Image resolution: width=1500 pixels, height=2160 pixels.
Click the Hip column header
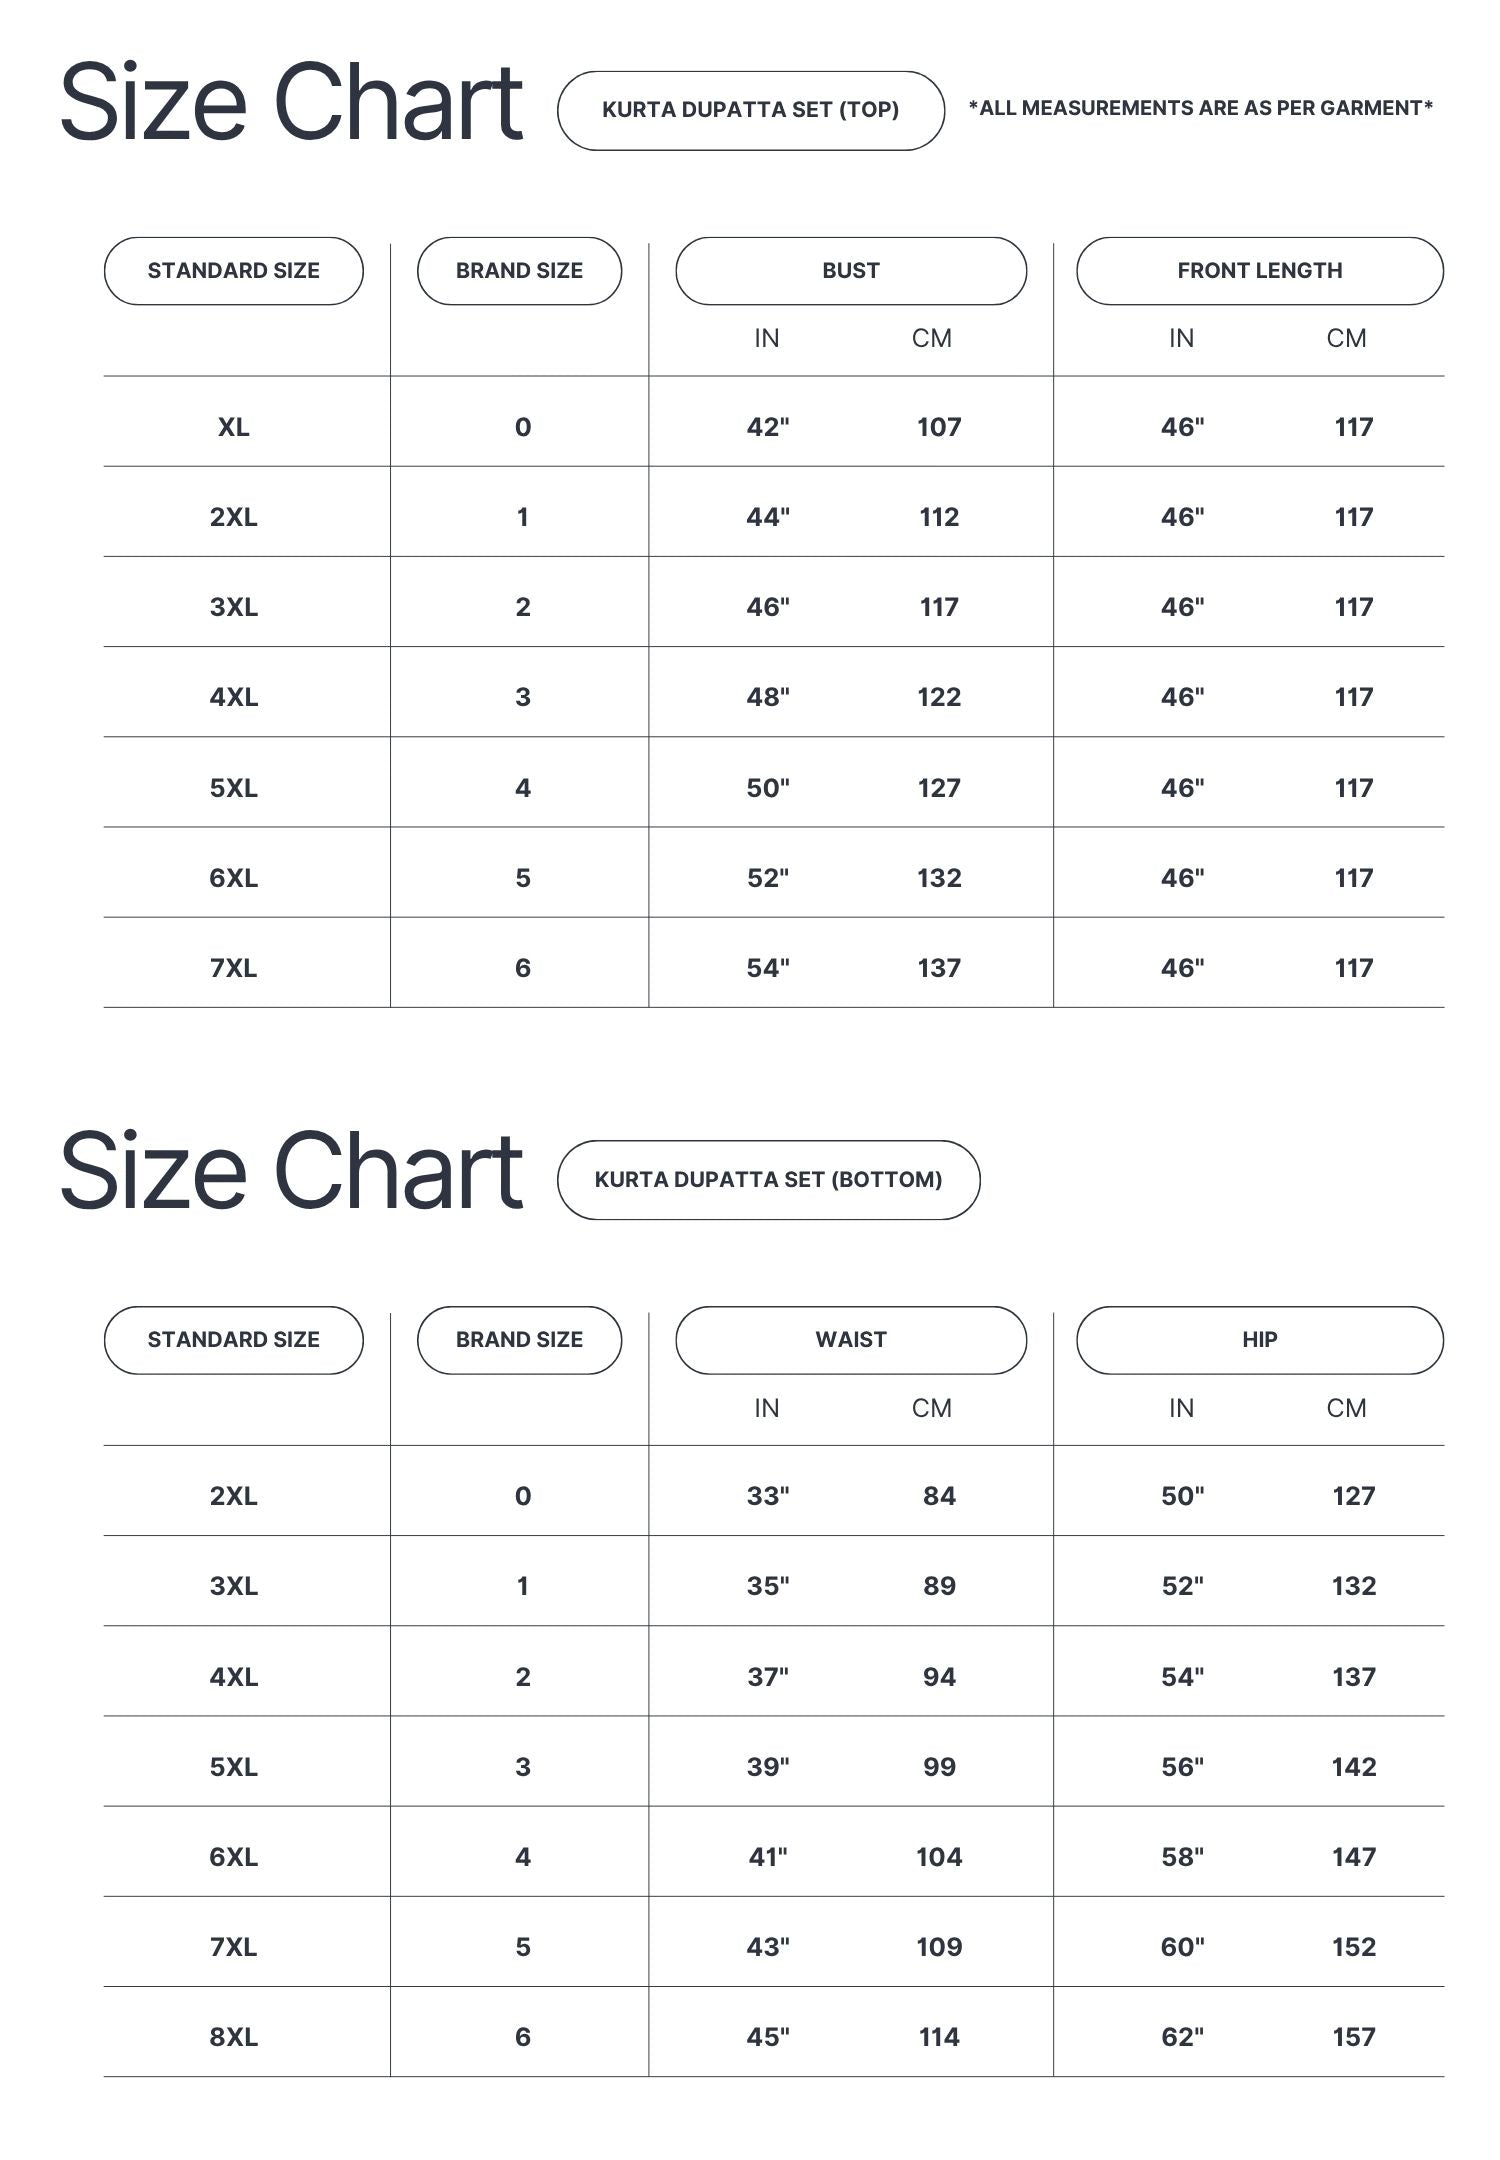1259,1340
